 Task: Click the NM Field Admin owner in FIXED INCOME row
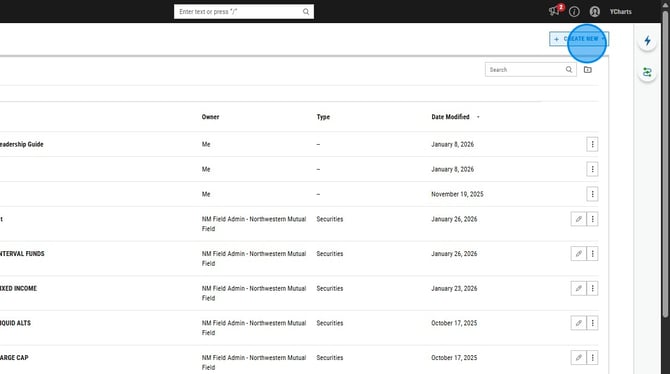click(254, 293)
